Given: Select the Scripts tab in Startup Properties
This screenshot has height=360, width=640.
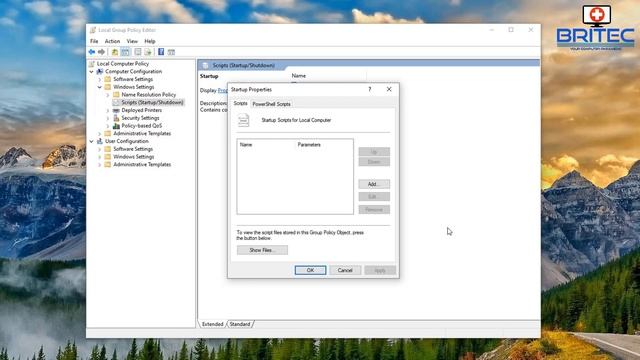Looking at the screenshot, I should (x=240, y=103).
